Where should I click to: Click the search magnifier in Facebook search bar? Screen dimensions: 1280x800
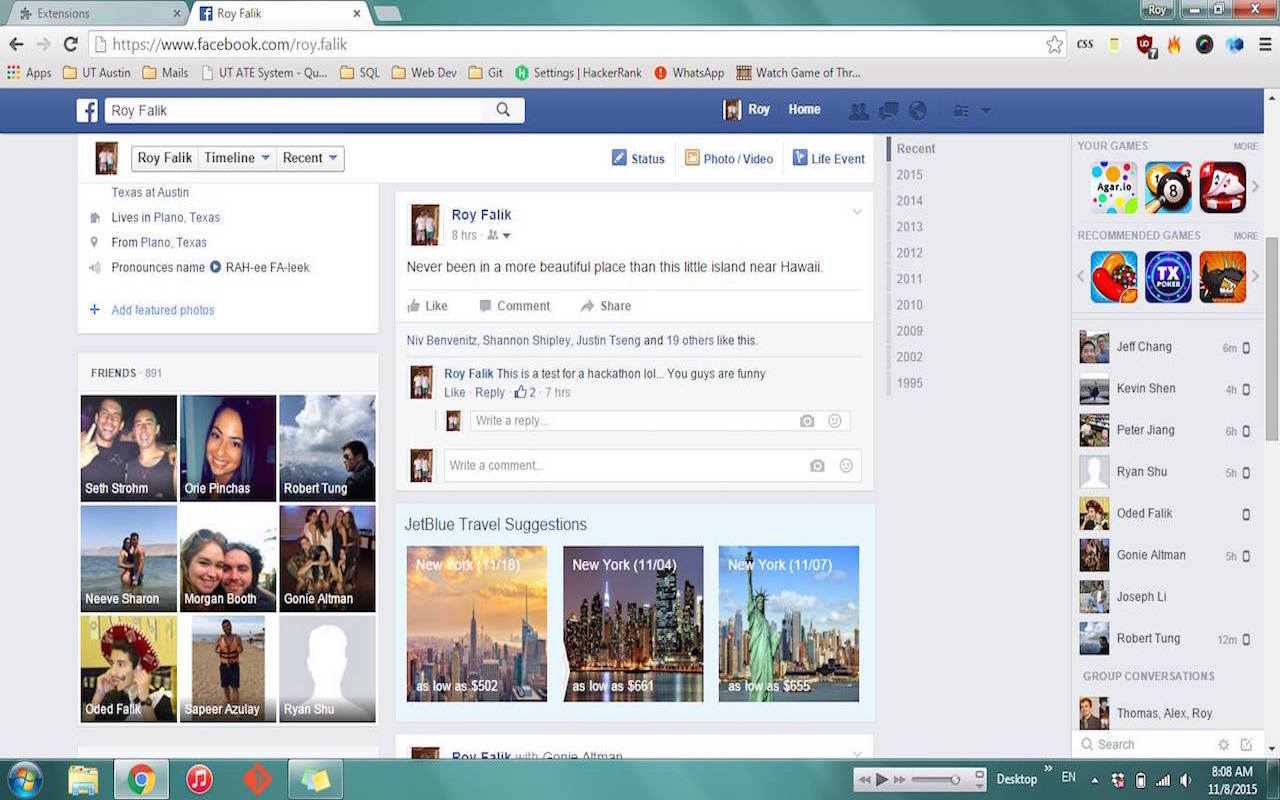503,110
